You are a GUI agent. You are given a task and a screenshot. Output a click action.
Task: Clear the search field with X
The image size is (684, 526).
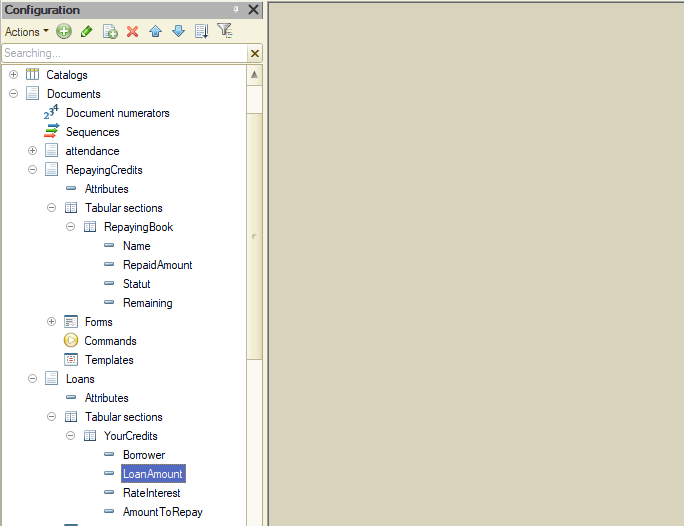pyautogui.click(x=255, y=53)
